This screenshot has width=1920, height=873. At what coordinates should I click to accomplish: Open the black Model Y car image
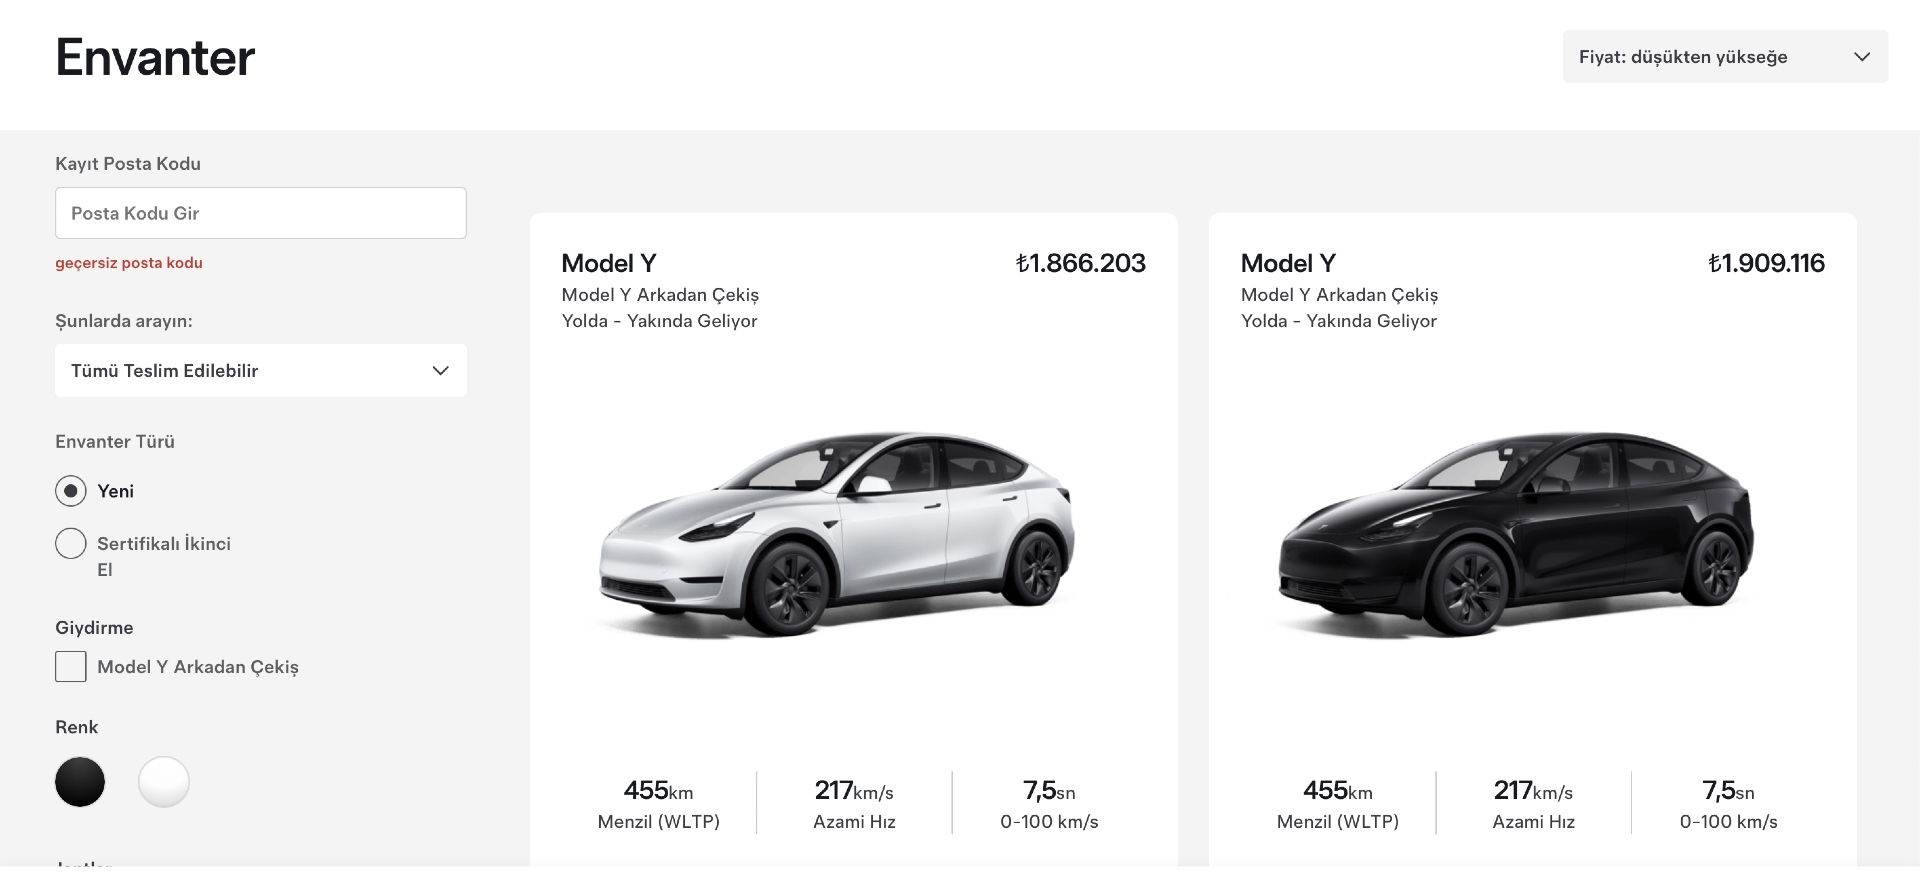(x=1516, y=533)
